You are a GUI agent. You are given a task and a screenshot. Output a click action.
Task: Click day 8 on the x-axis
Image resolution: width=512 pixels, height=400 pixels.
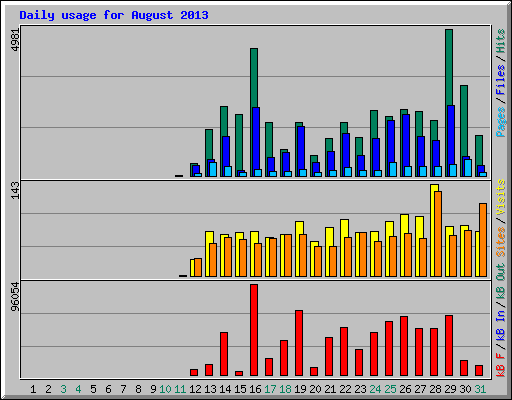point(138,389)
